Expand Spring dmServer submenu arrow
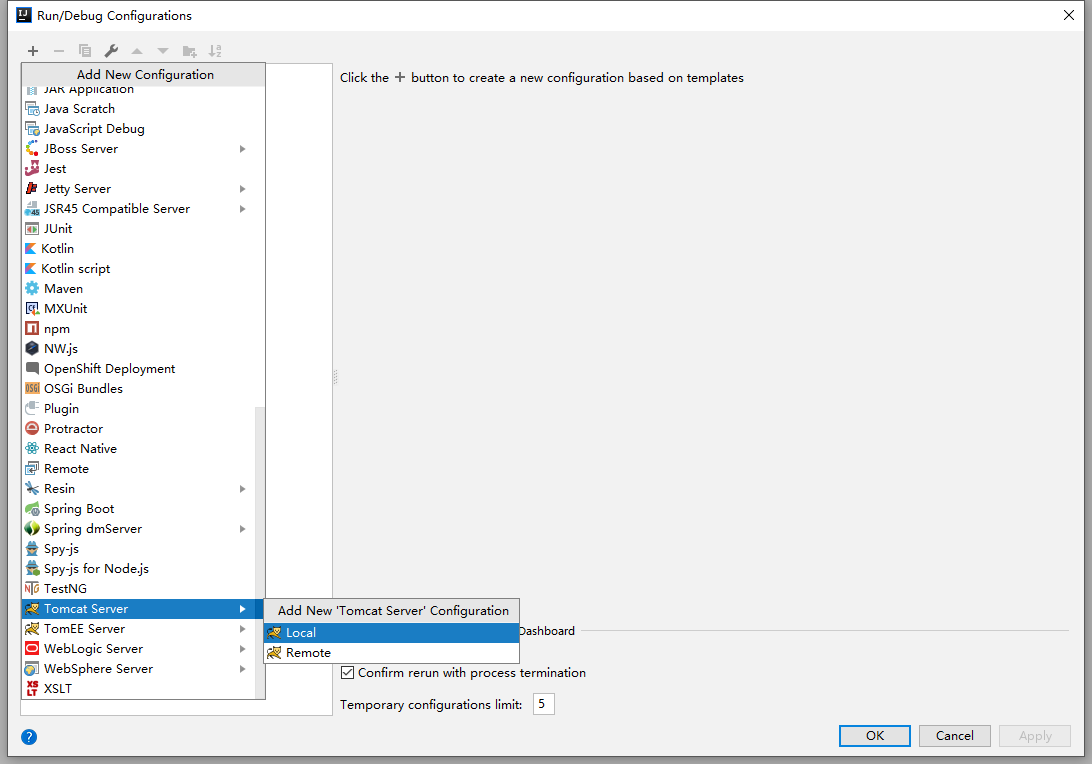Image resolution: width=1092 pixels, height=764 pixels. pos(242,529)
